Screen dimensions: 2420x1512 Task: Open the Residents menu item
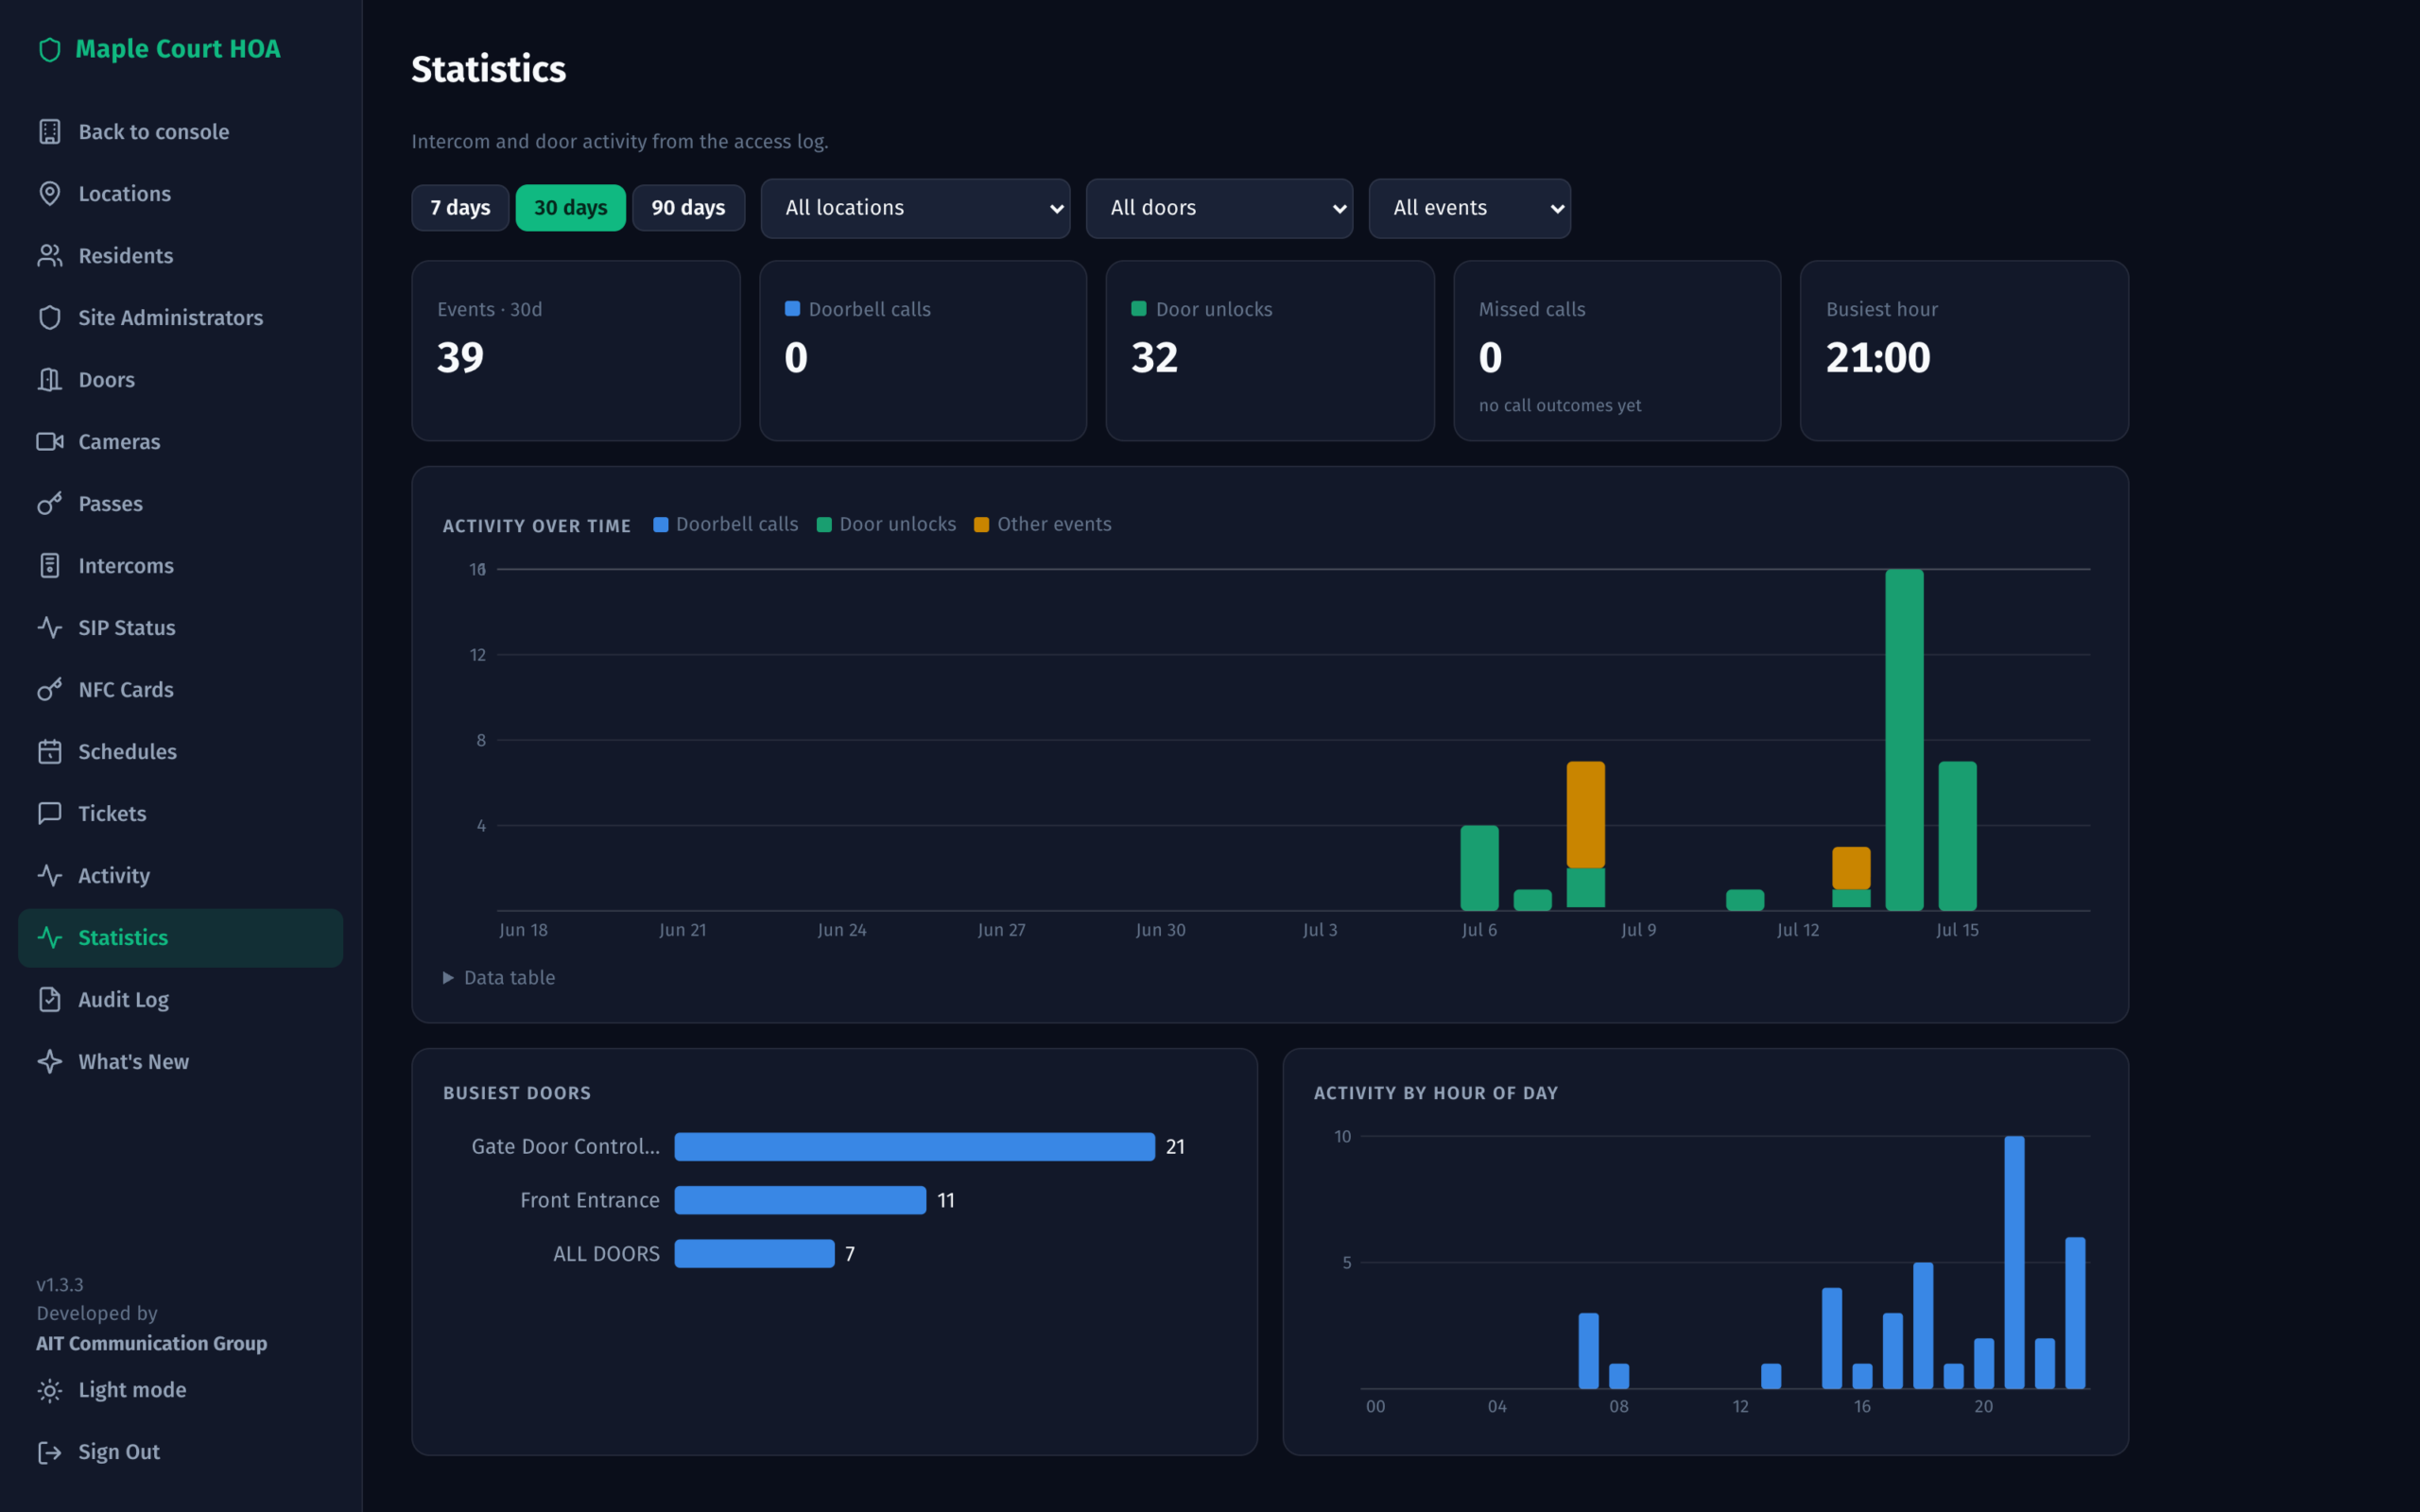click(x=126, y=256)
